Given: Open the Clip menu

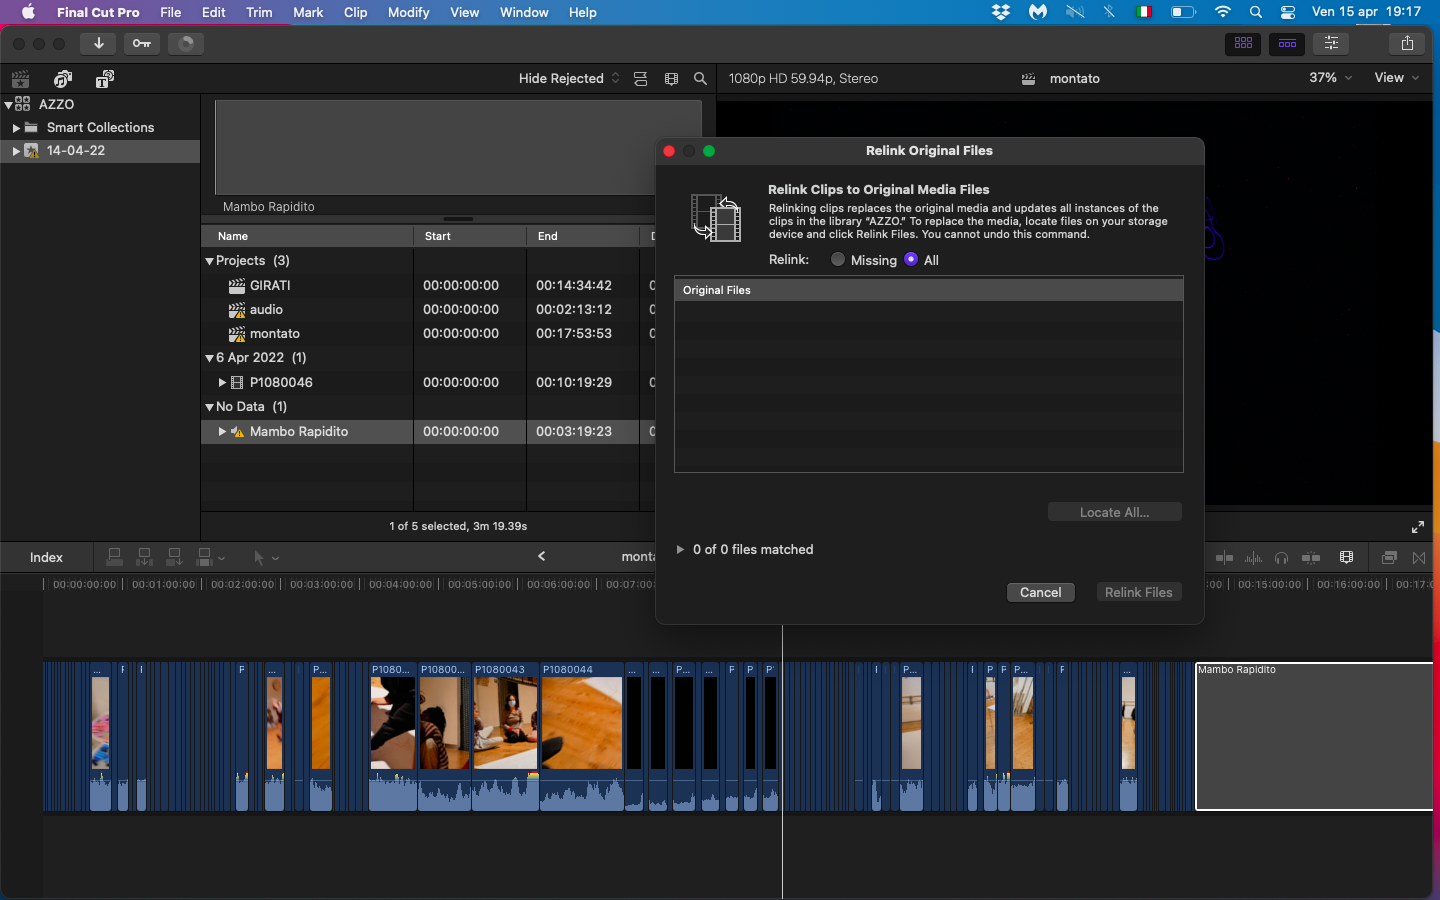Looking at the screenshot, I should pos(355,12).
